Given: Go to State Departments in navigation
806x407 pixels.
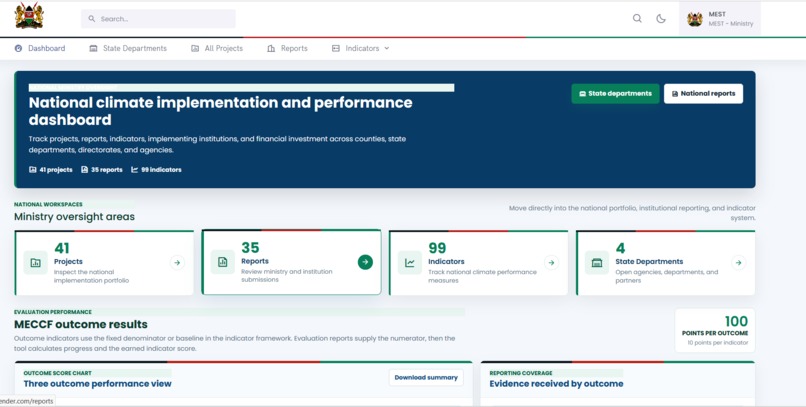Looking at the screenshot, I should [128, 48].
